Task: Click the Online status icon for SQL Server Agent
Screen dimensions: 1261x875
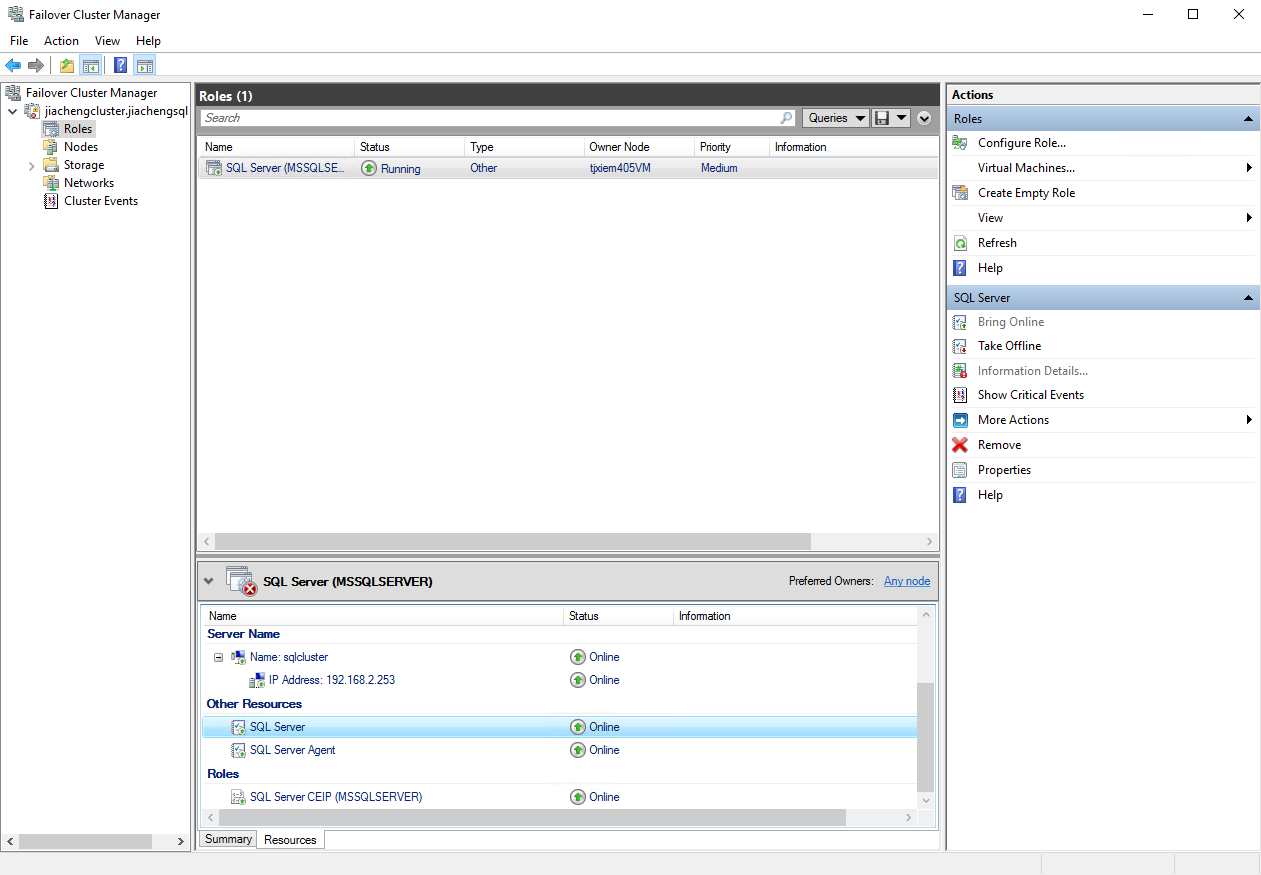Action: (578, 750)
